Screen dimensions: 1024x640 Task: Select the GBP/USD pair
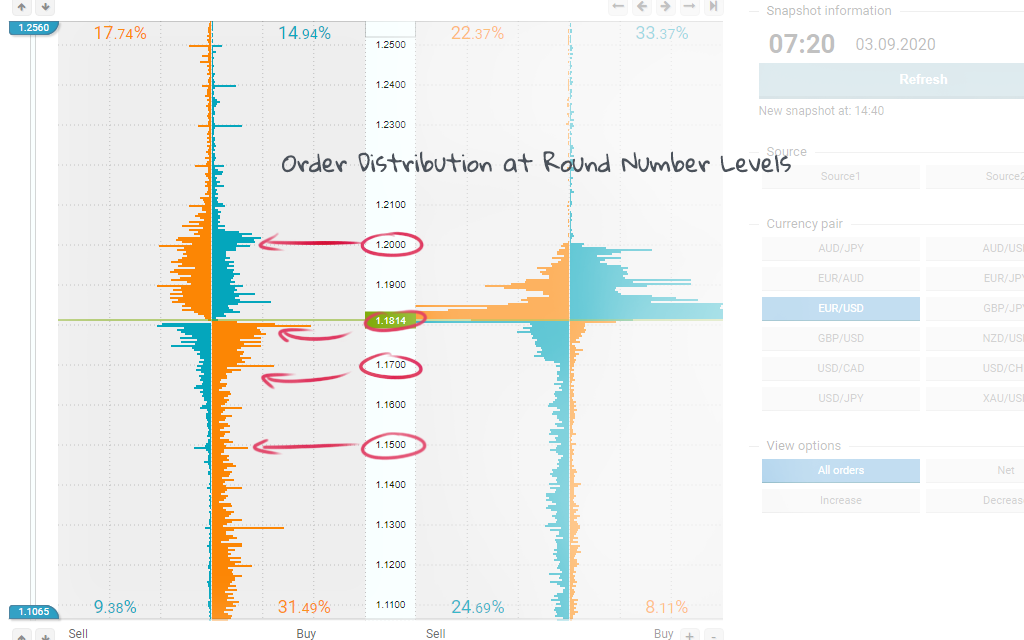click(x=840, y=338)
